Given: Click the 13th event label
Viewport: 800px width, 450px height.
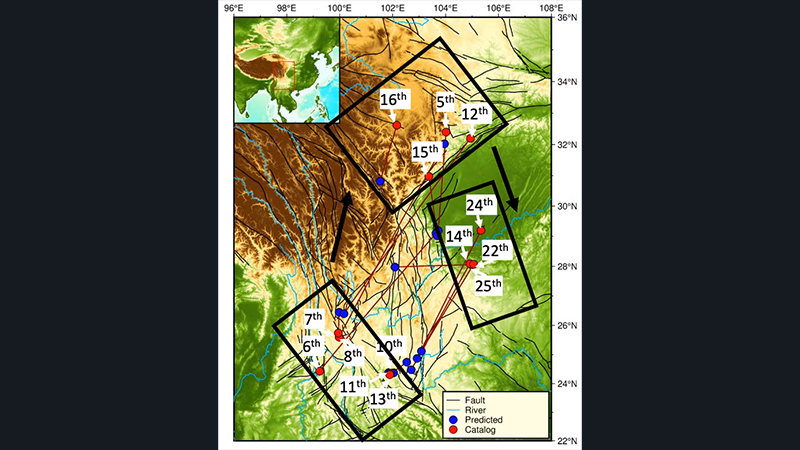Looking at the screenshot, I should (x=384, y=397).
